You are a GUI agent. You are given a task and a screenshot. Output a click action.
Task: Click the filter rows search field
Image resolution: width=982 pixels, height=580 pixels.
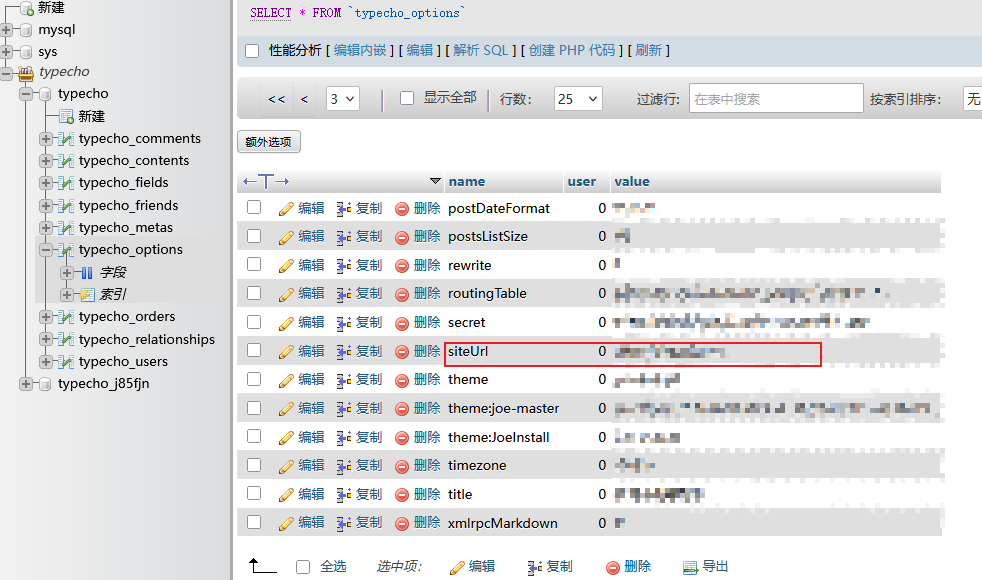pyautogui.click(x=775, y=99)
